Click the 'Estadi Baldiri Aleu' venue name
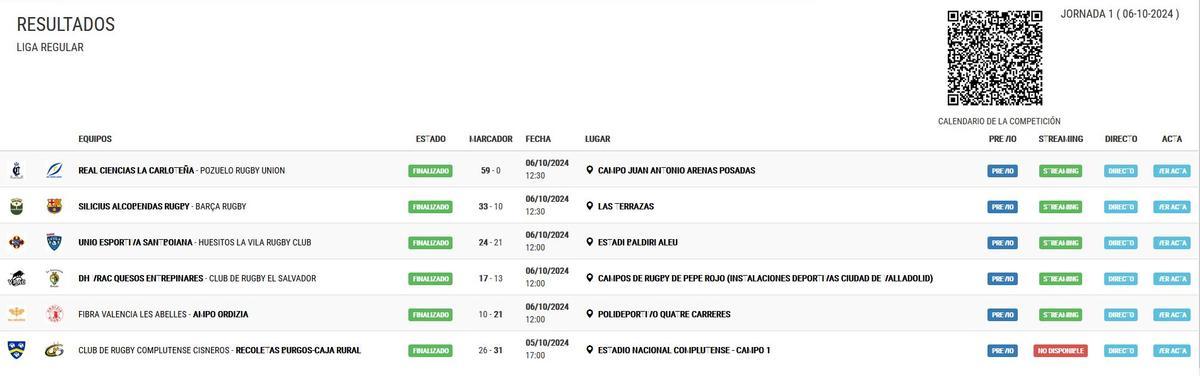This screenshot has height=376, width=1200. (638, 242)
